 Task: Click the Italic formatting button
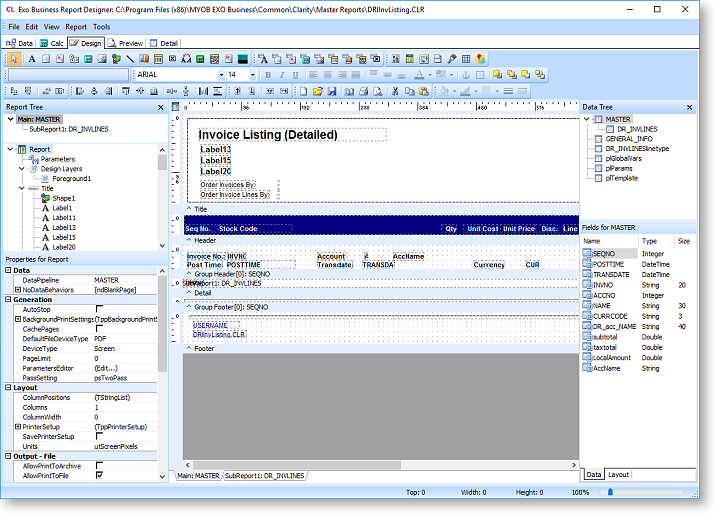pos(282,75)
